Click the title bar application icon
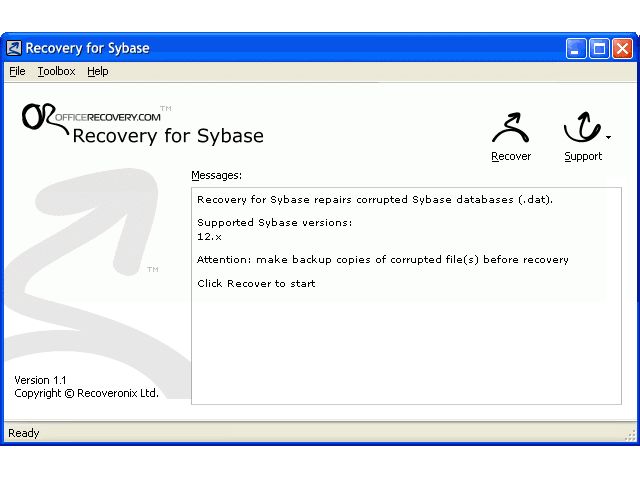Image resolution: width=640 pixels, height=480 pixels. pyautogui.click(x=14, y=48)
